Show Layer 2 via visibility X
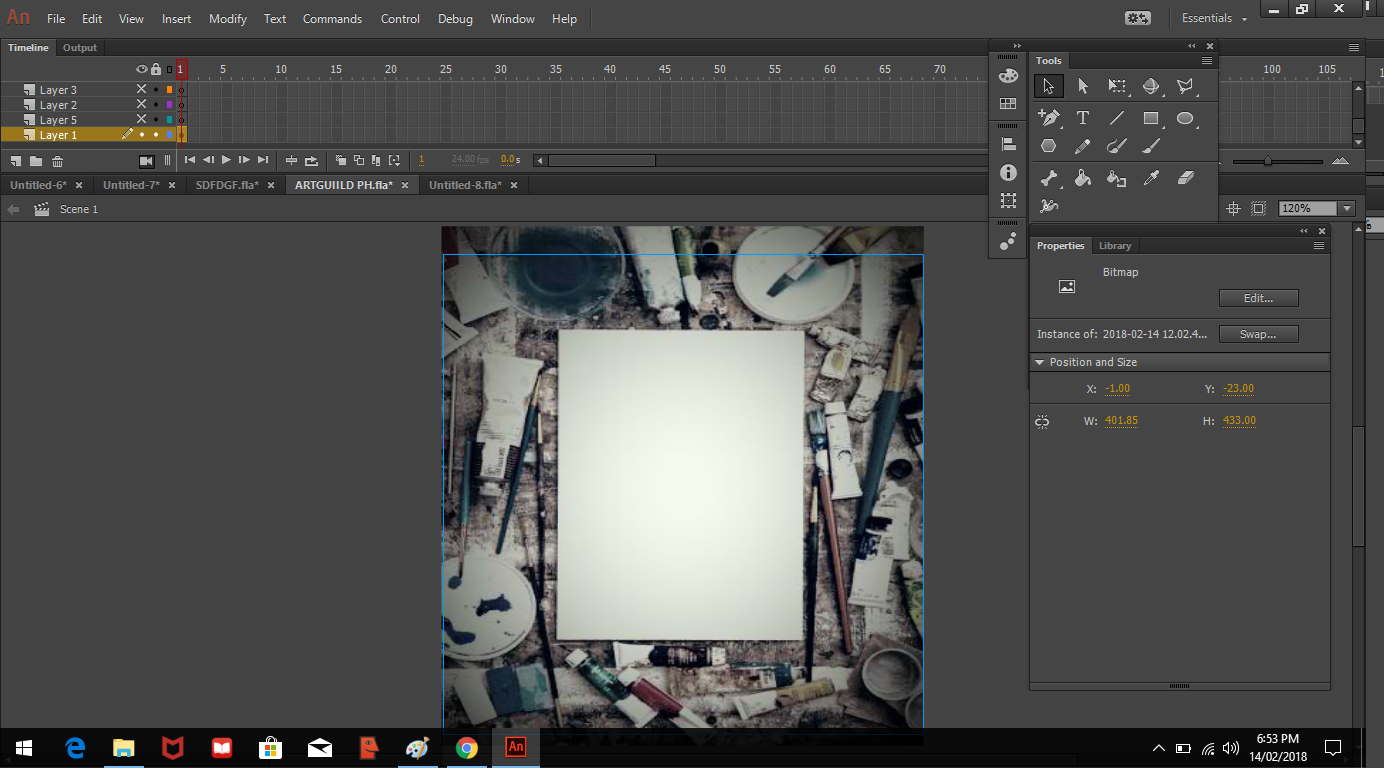This screenshot has height=768, width=1384. [141, 105]
